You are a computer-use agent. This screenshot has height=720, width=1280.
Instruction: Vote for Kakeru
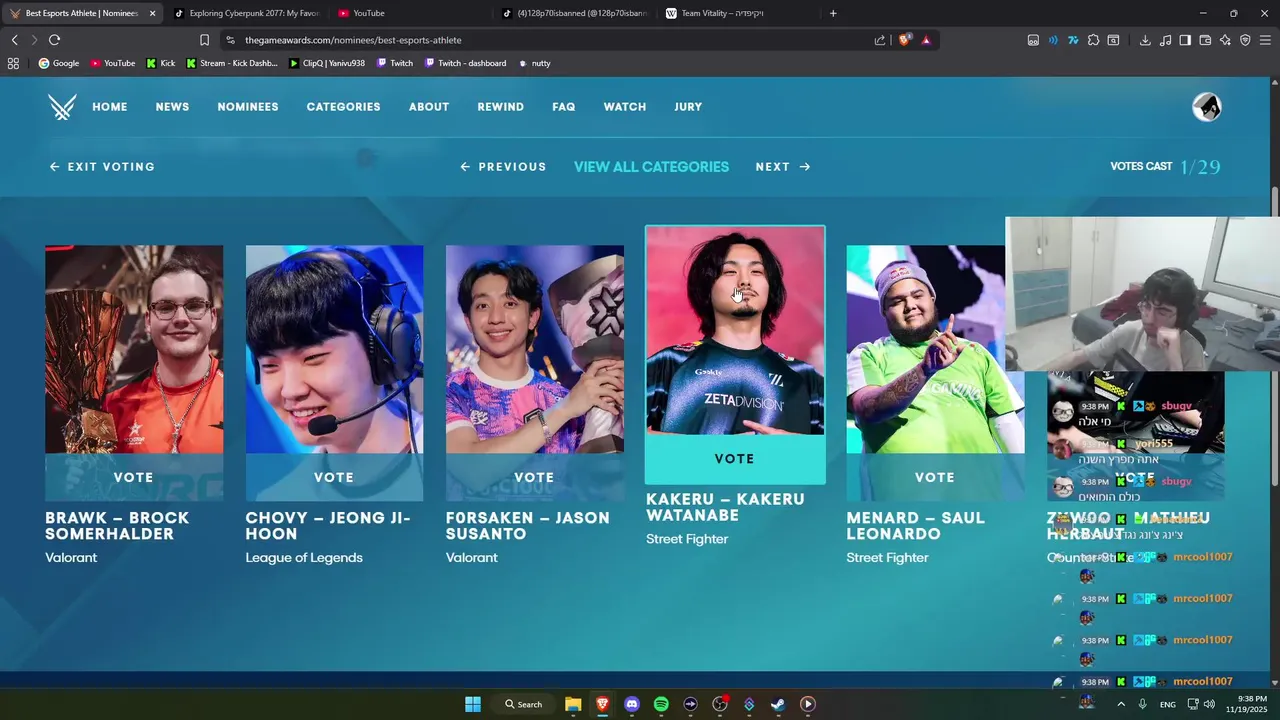pos(735,459)
